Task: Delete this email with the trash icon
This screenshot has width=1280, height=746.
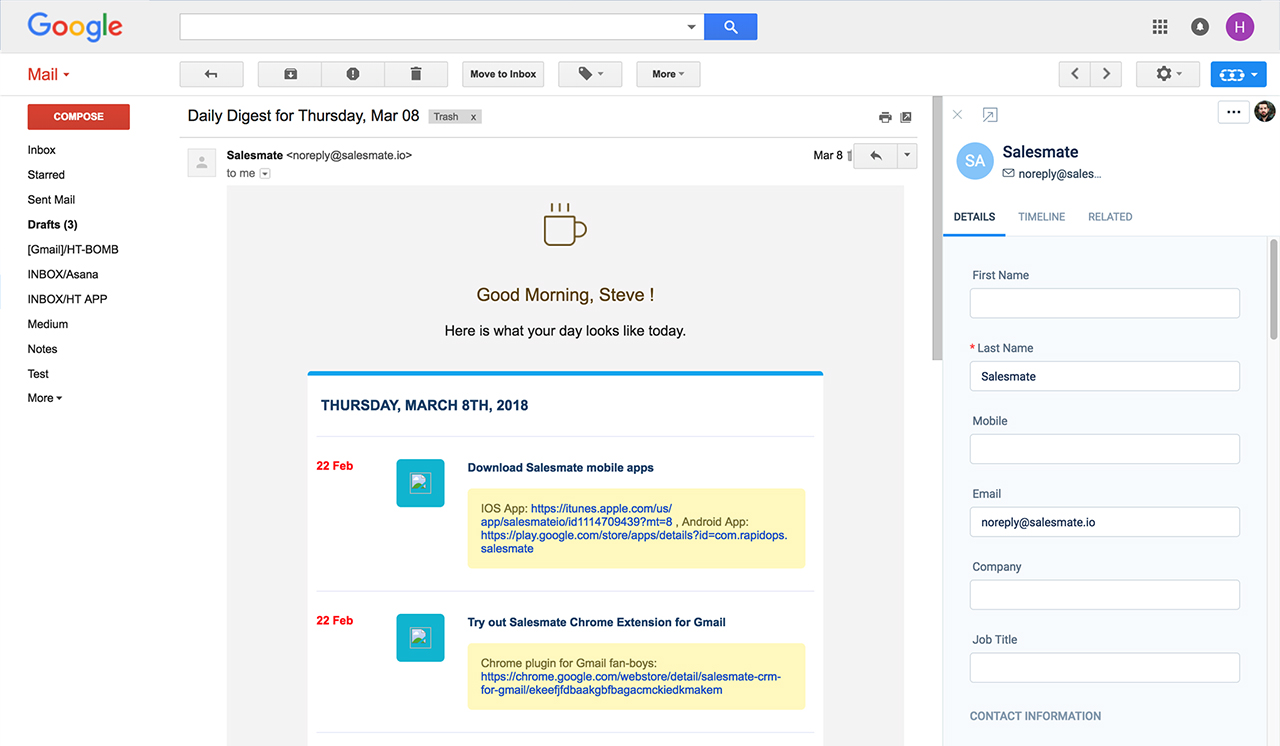Action: coord(416,74)
